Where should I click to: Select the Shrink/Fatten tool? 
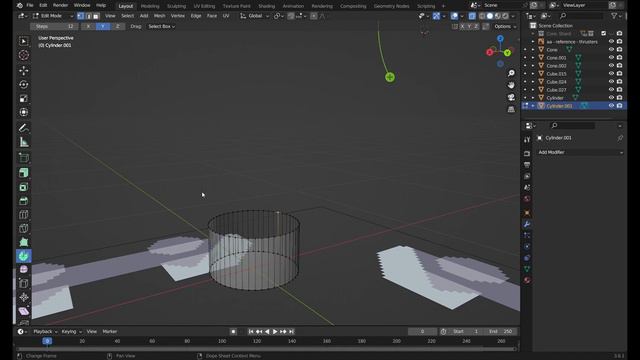24,298
